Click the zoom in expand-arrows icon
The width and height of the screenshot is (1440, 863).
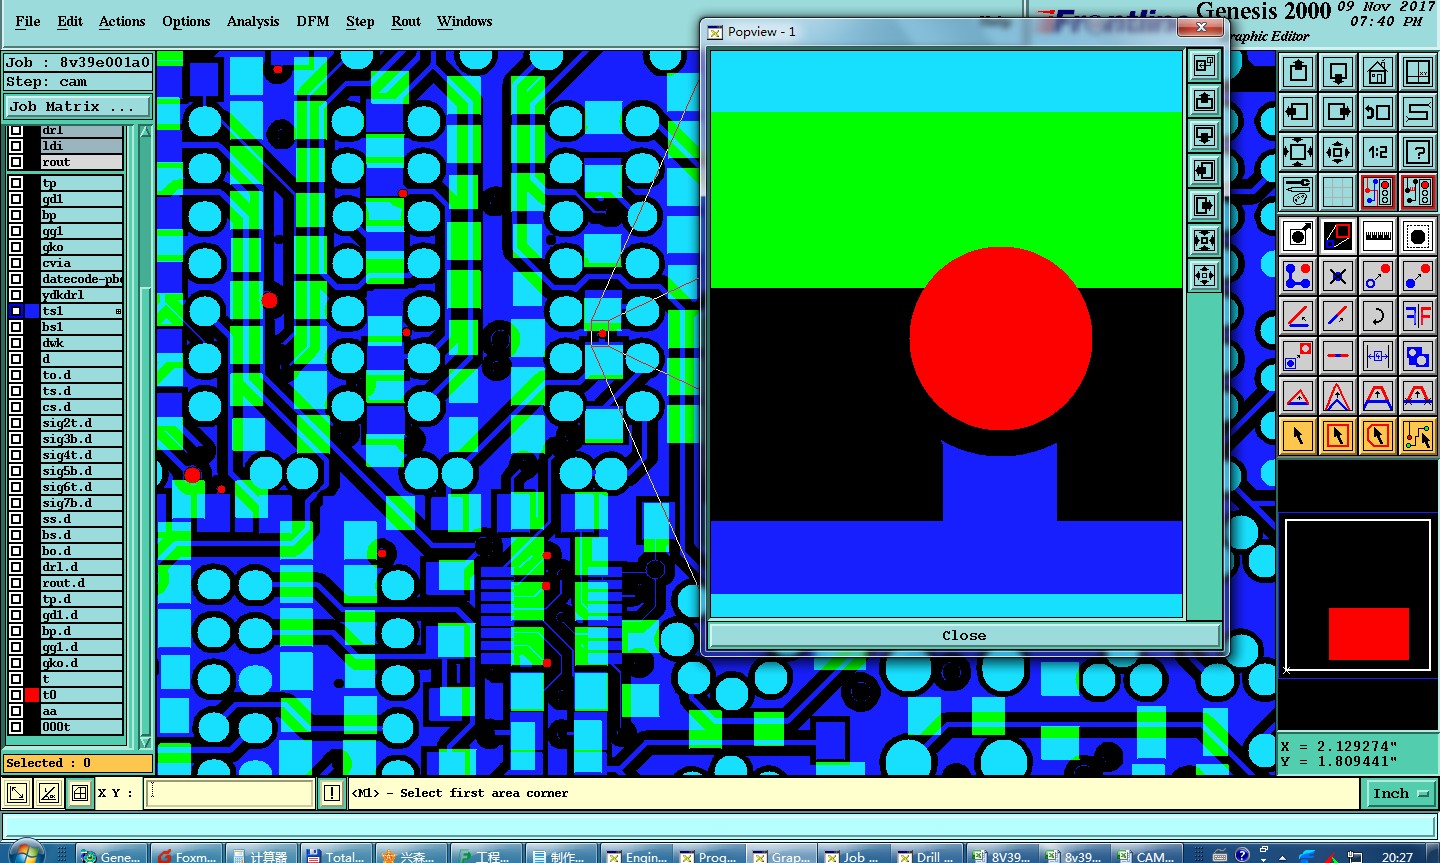[x=1298, y=152]
